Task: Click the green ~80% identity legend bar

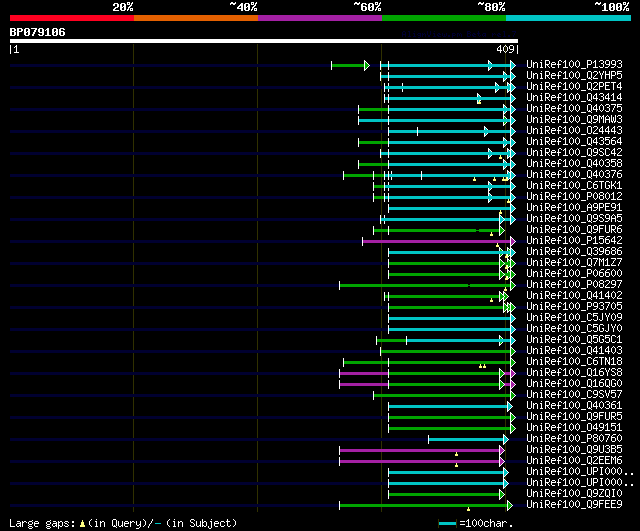Action: [x=444, y=18]
